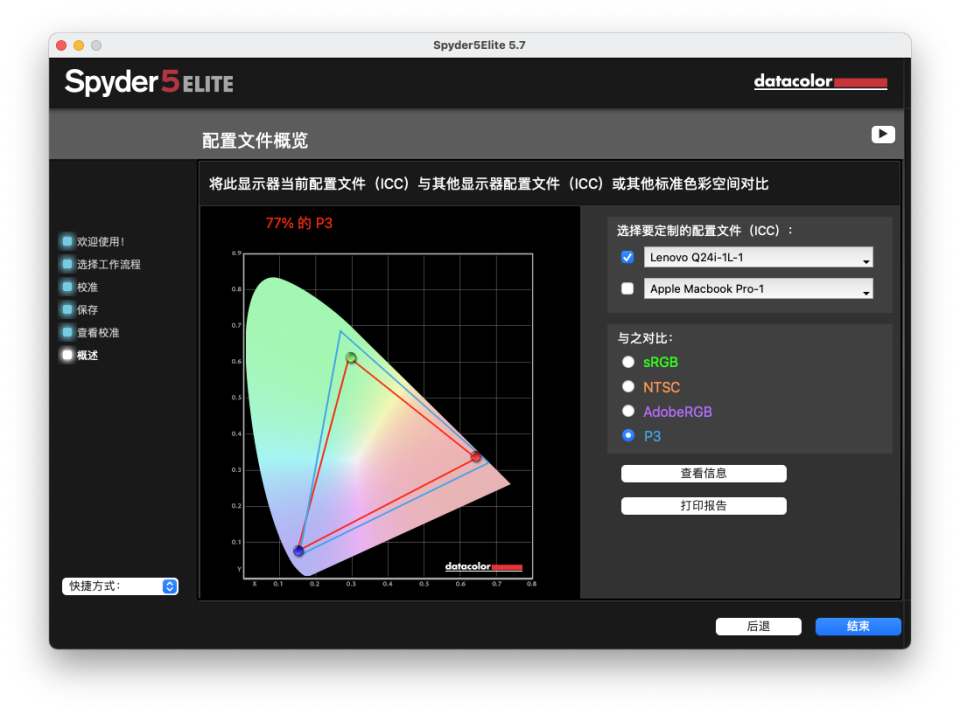This screenshot has width=960, height=714.
Task: Select the sRGB comparison radio button
Action: [628, 362]
